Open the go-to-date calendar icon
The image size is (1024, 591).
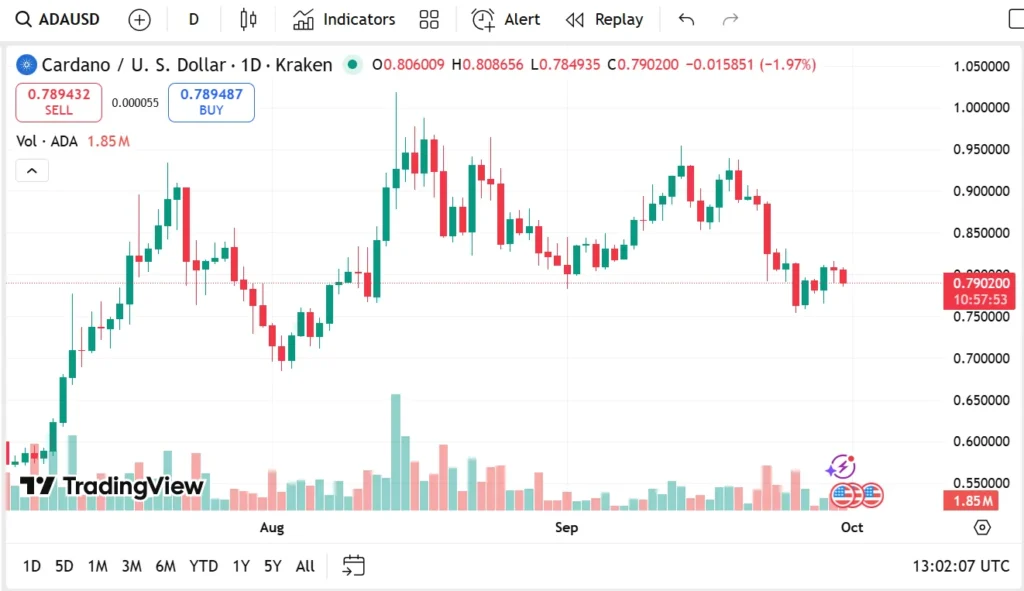(x=353, y=566)
